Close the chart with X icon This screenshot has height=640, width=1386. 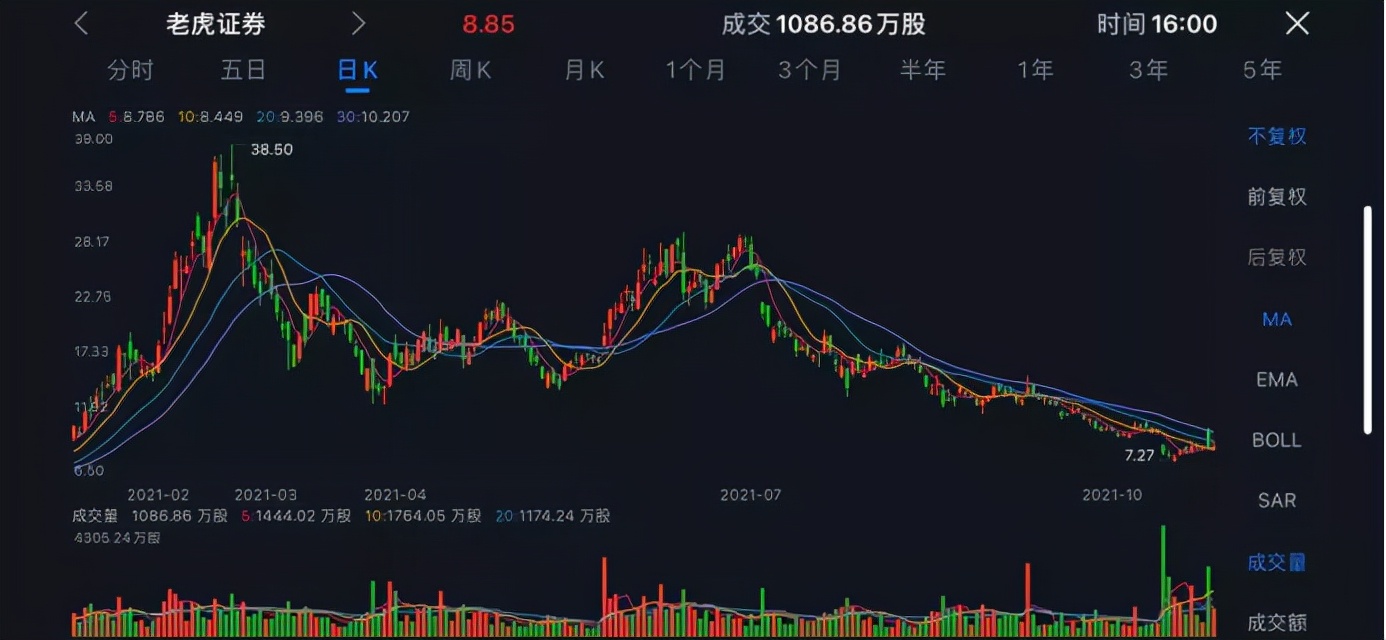tap(1297, 24)
